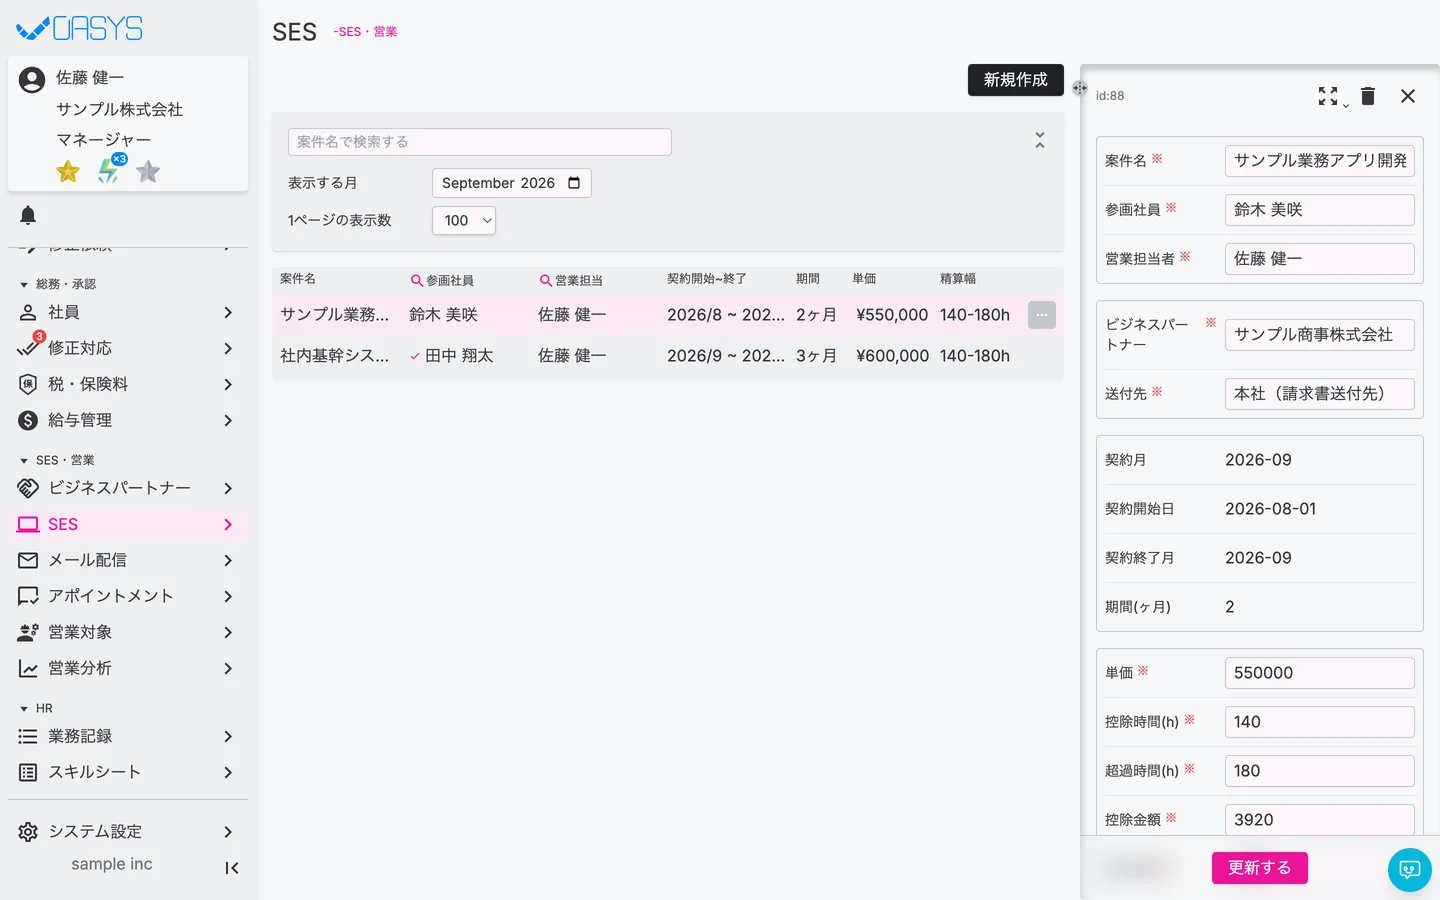Search by 営業担当 magnifier icon

click(x=546, y=281)
